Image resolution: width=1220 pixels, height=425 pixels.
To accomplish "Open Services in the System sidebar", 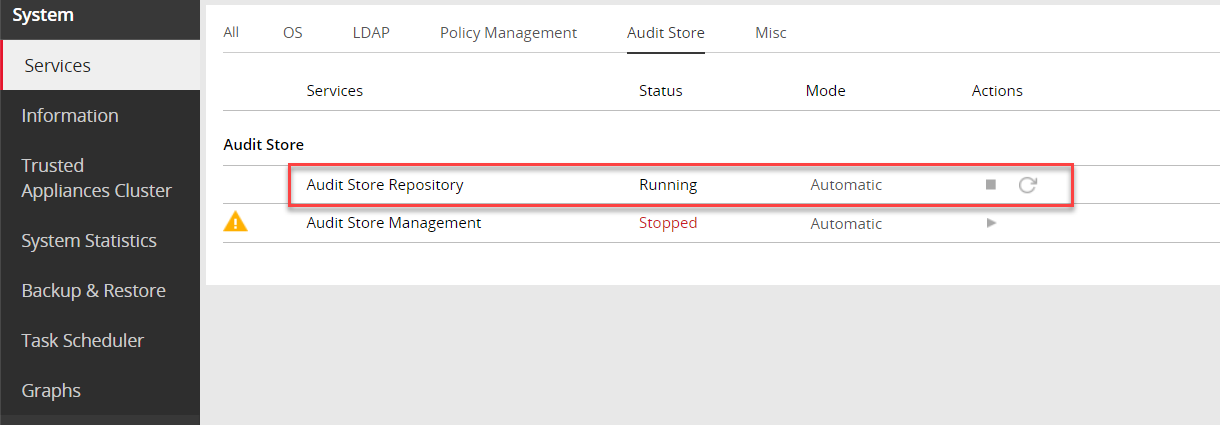I will tap(100, 65).
